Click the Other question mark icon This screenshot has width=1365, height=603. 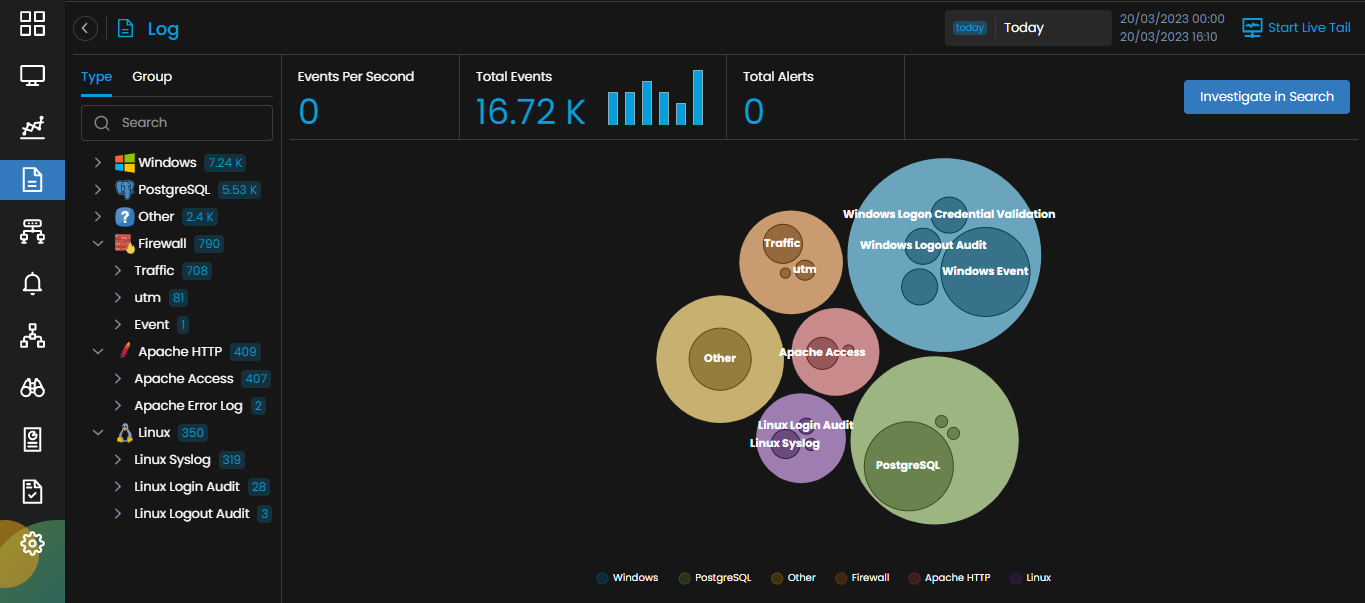click(124, 216)
